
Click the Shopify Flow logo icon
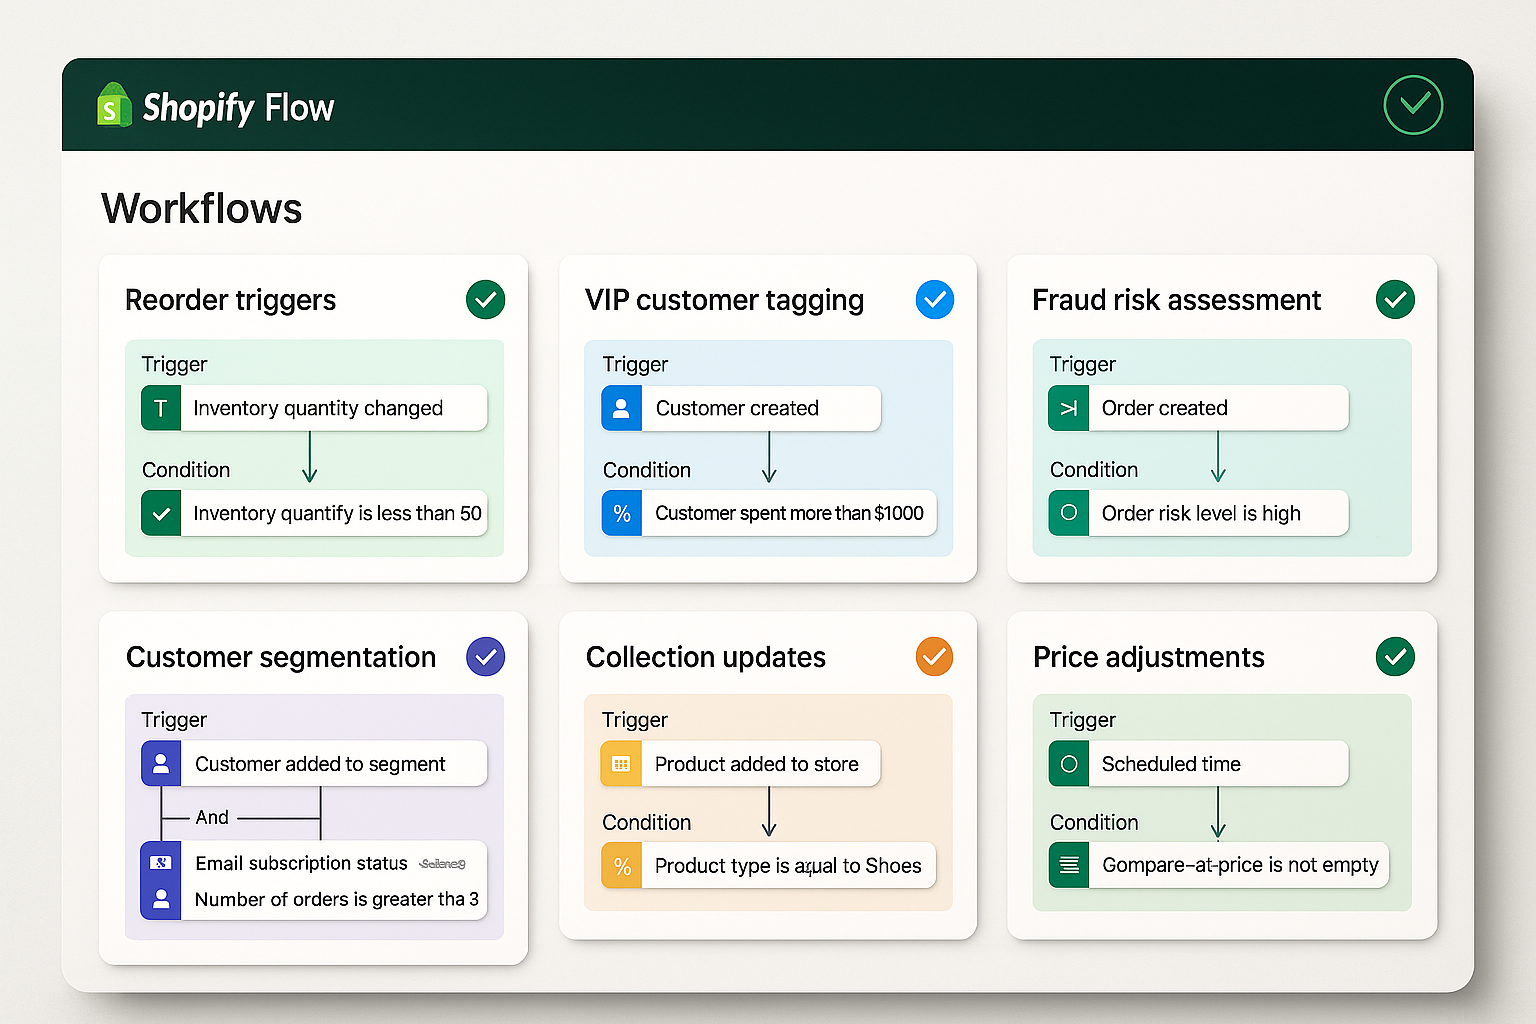click(113, 106)
